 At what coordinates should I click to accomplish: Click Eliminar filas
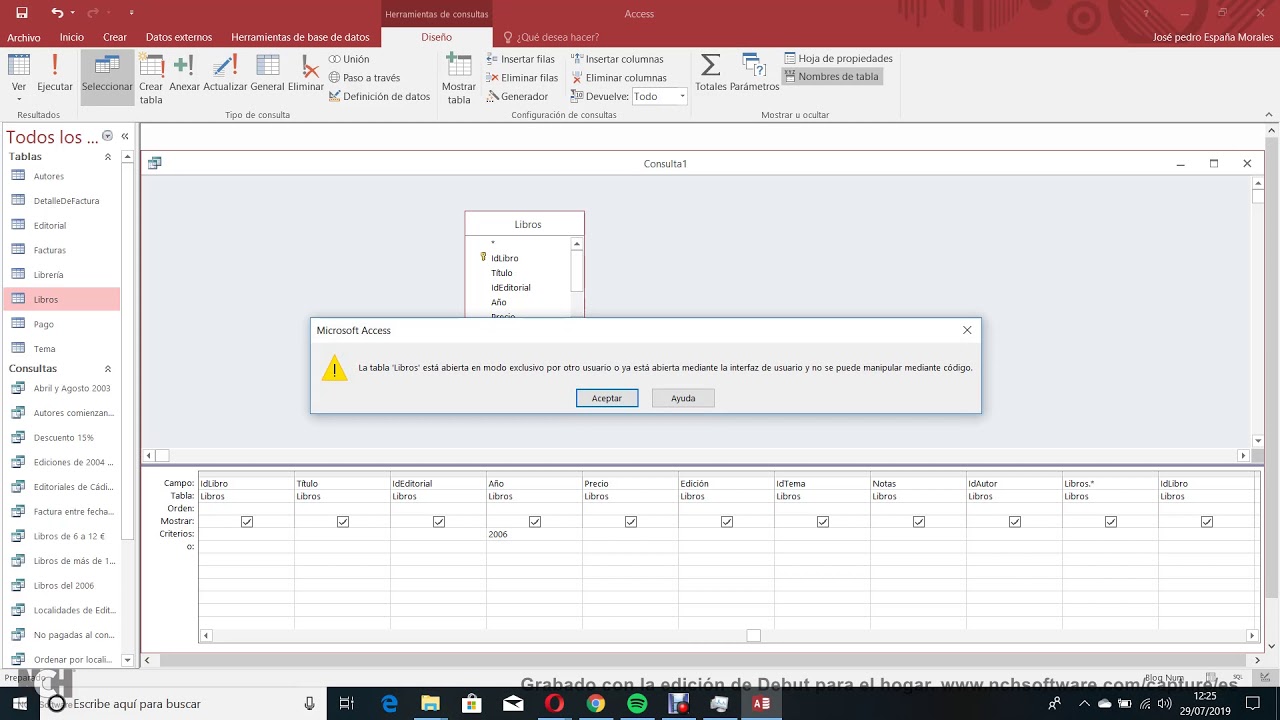click(522, 78)
